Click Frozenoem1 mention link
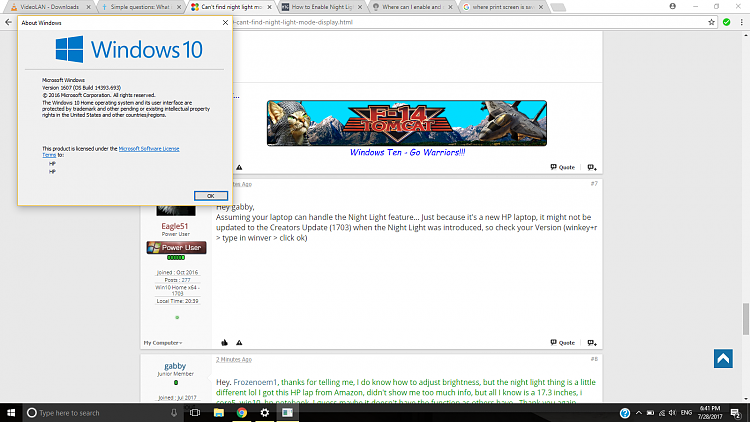 [255, 382]
